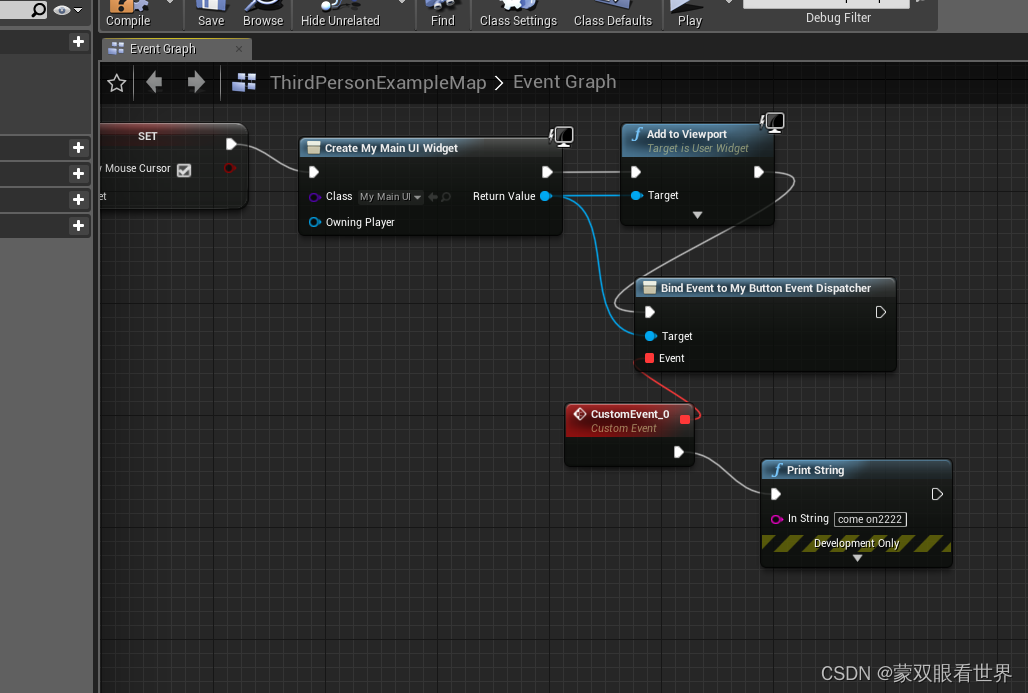This screenshot has height=693, width=1028.
Task: Click Browse in the toolbar
Action: point(263,14)
